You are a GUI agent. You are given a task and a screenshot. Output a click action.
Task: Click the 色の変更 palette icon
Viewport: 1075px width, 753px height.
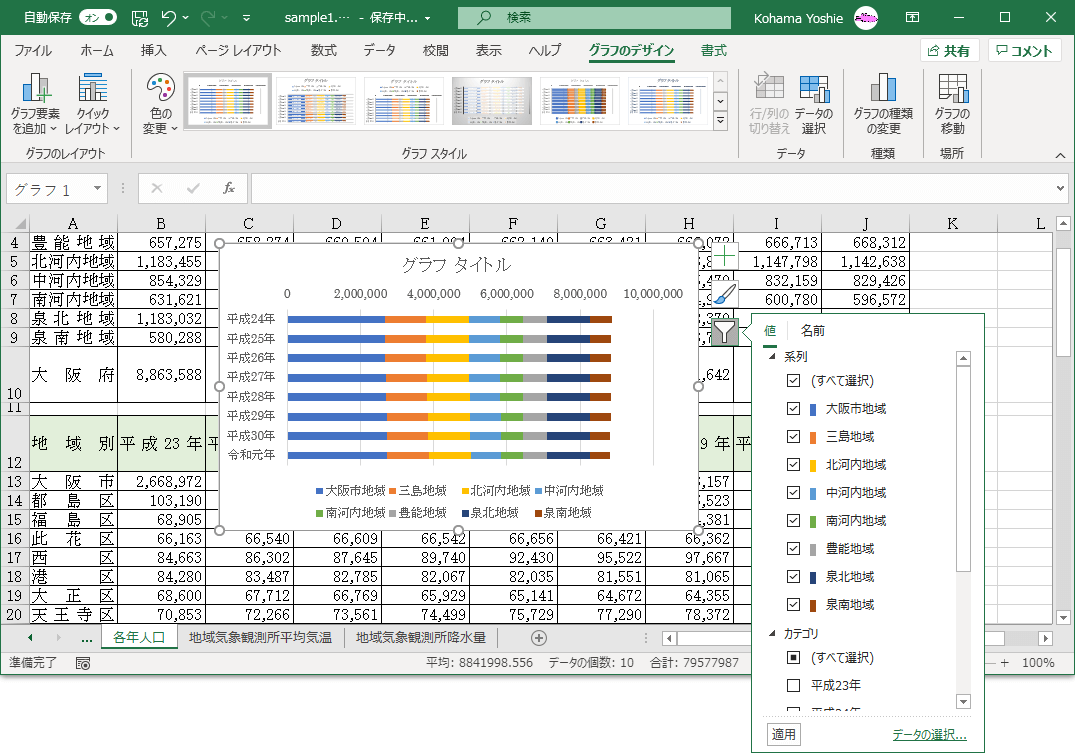tap(160, 90)
